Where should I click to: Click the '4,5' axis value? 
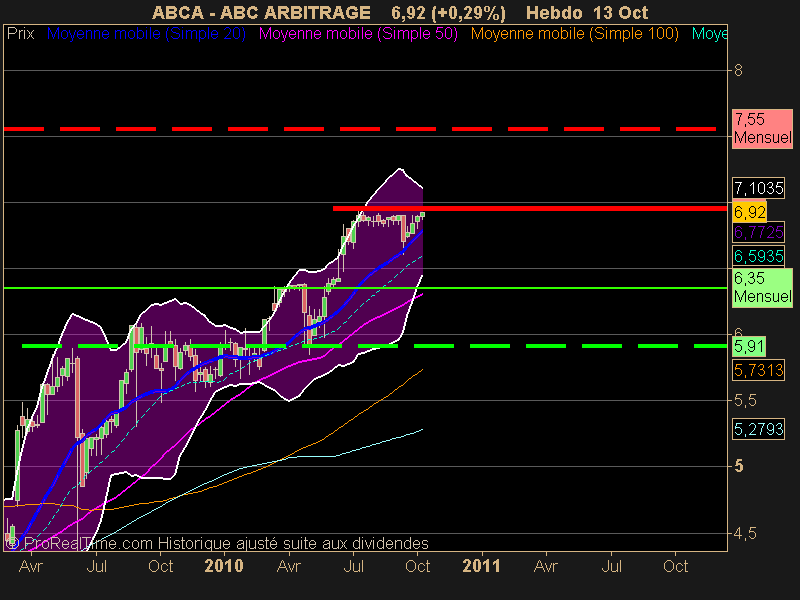(x=745, y=534)
